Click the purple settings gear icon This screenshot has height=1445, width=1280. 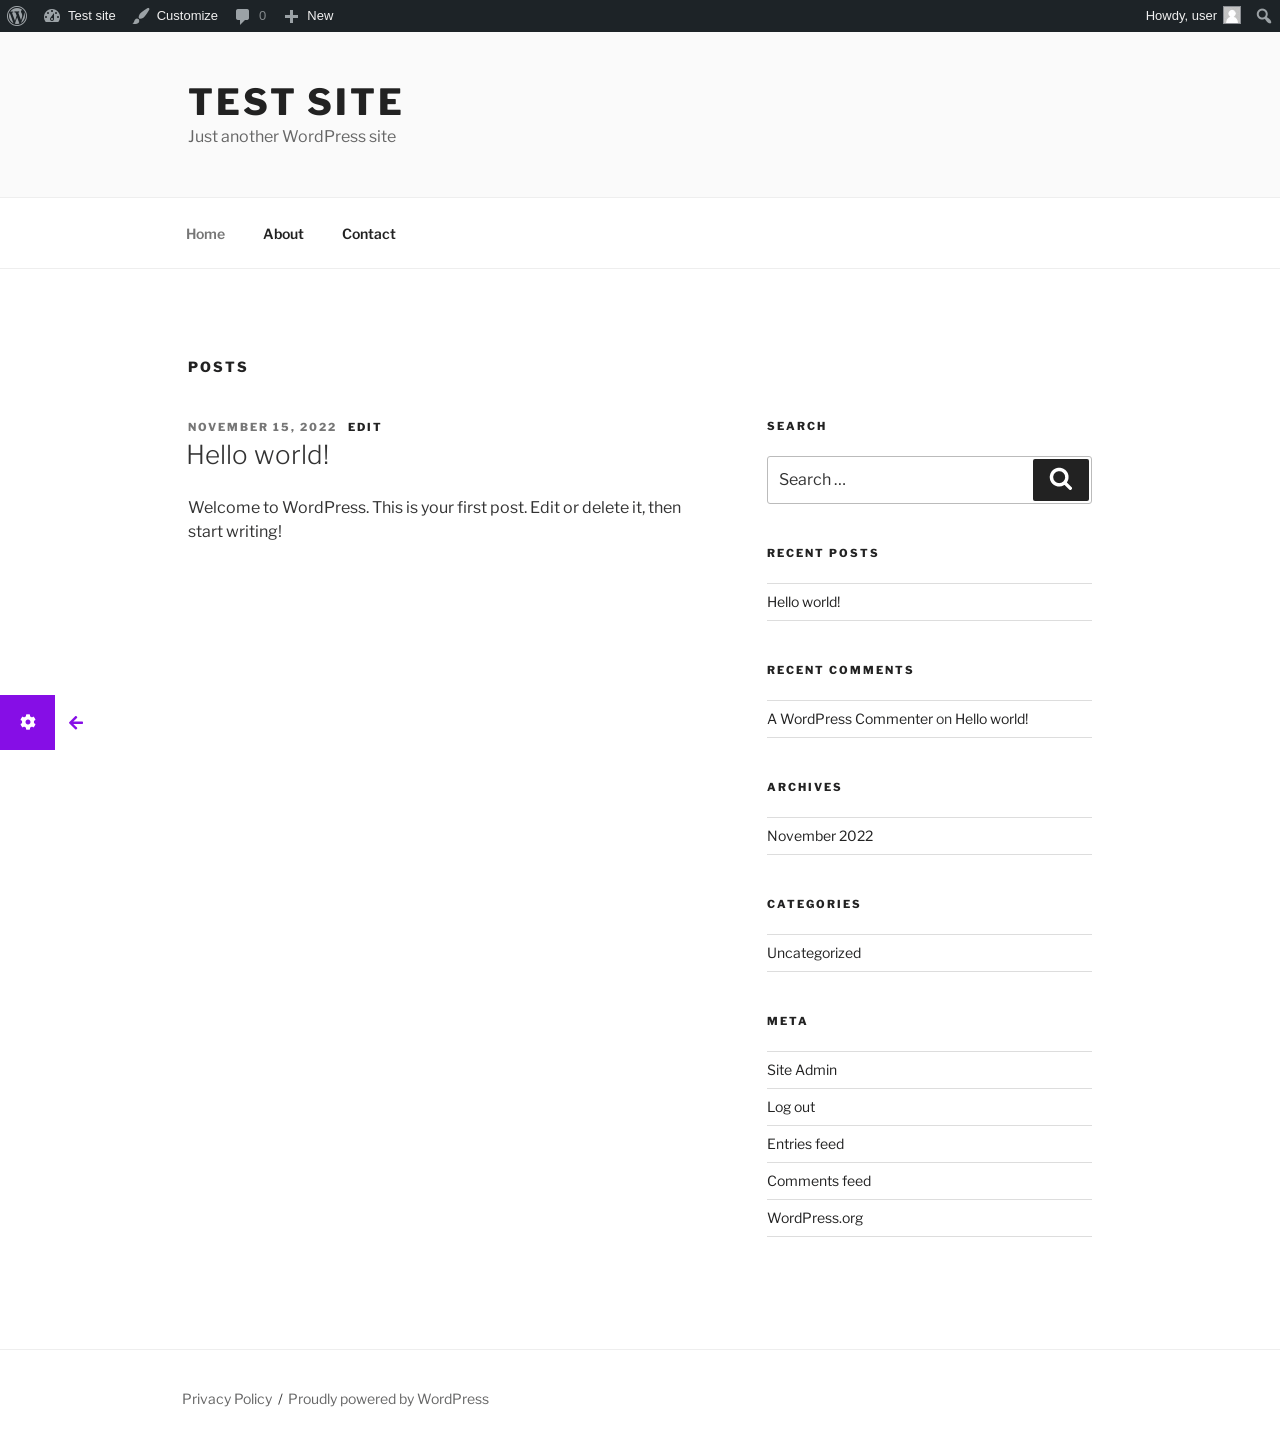[28, 722]
